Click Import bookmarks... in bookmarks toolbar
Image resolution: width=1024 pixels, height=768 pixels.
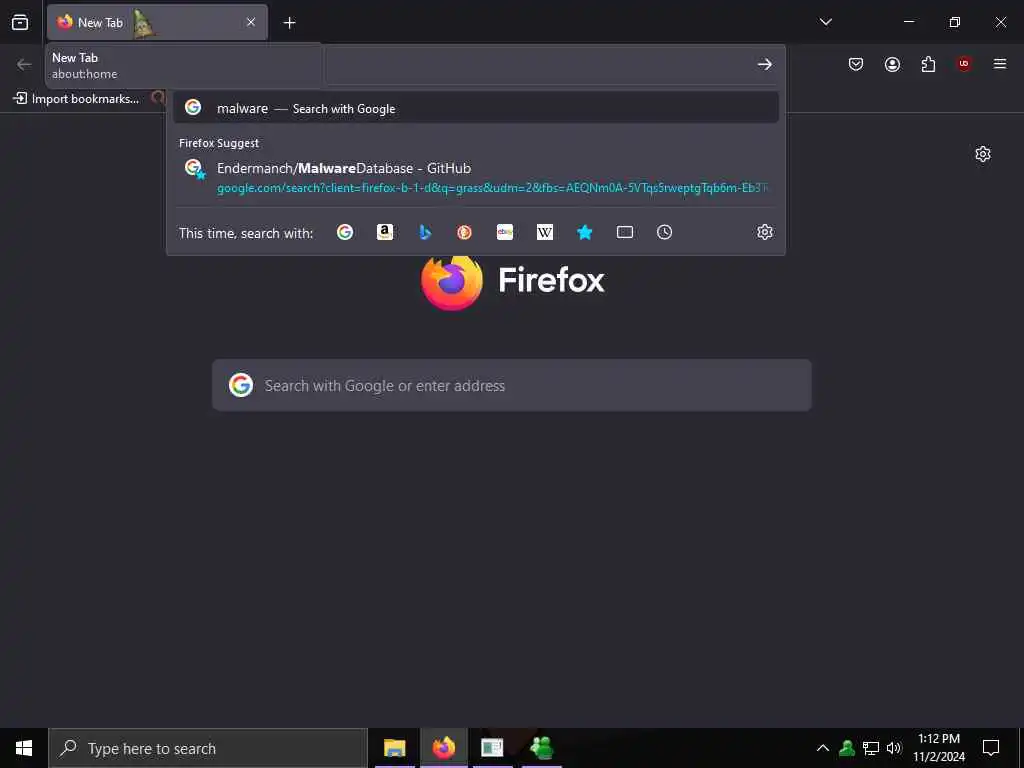point(76,99)
